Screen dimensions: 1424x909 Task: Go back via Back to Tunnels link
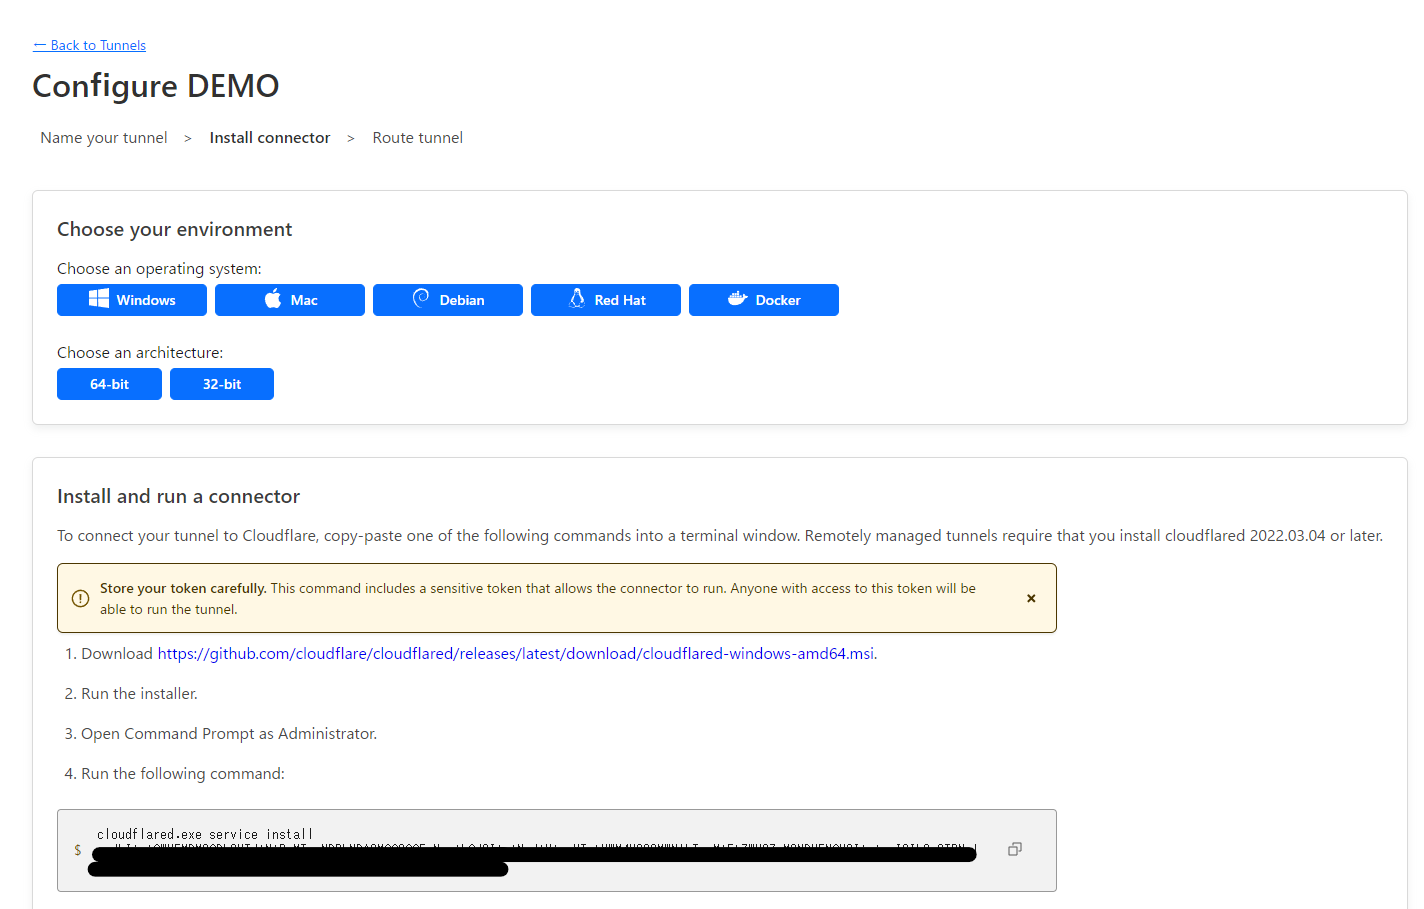tap(89, 45)
